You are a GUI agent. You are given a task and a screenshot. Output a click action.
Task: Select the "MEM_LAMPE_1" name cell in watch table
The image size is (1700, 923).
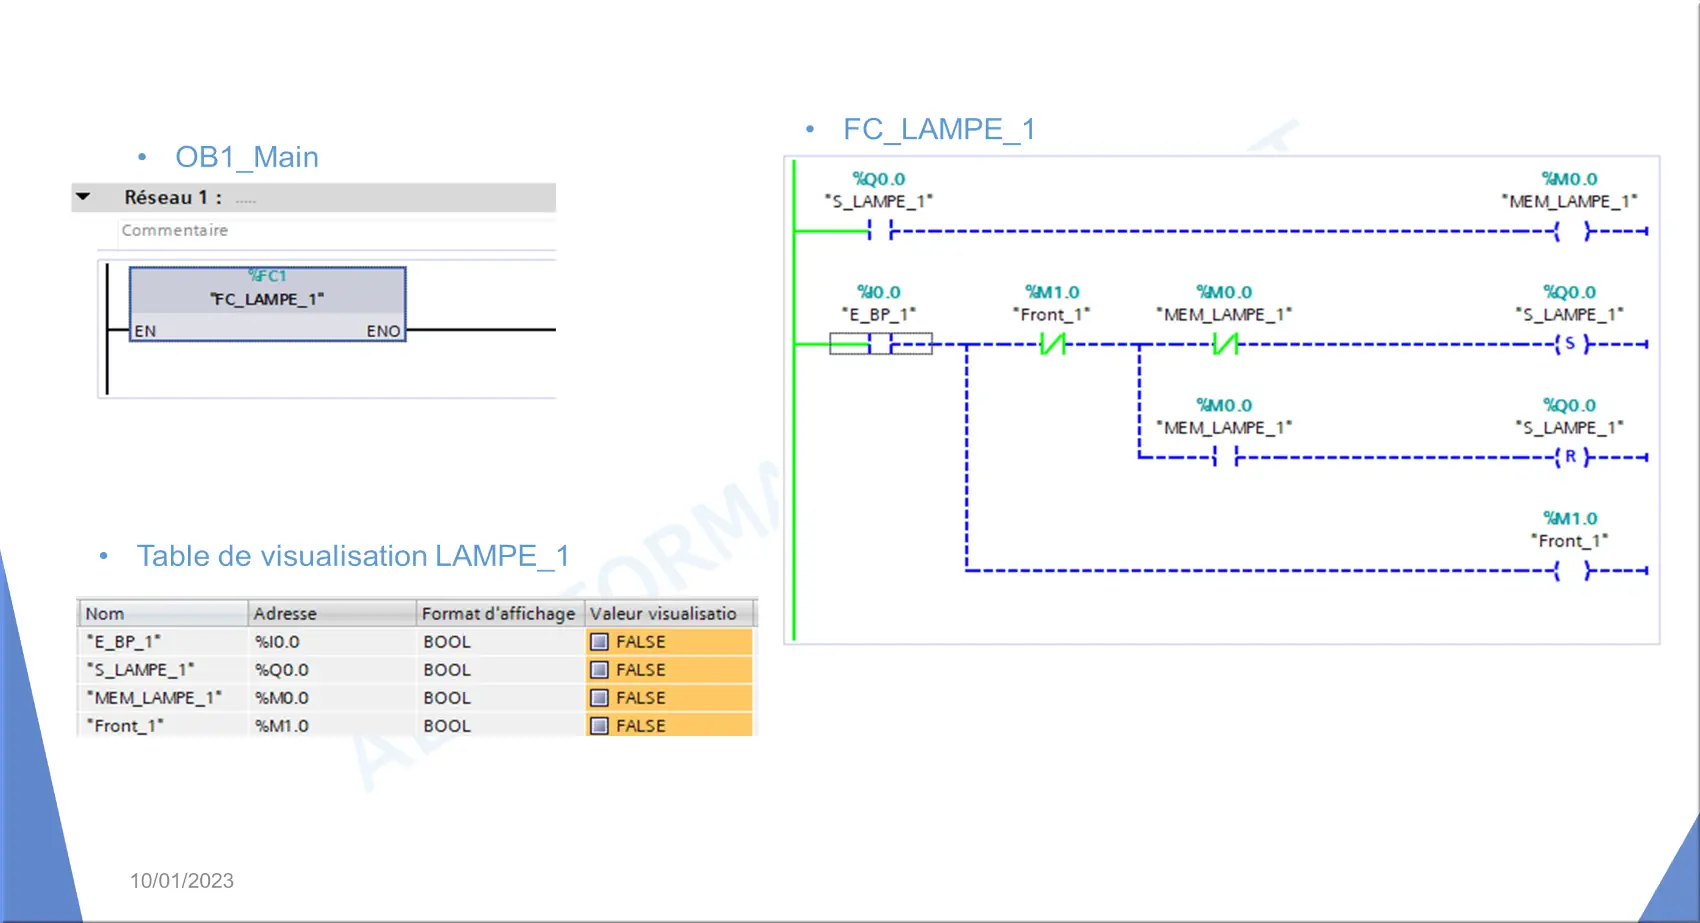(162, 698)
